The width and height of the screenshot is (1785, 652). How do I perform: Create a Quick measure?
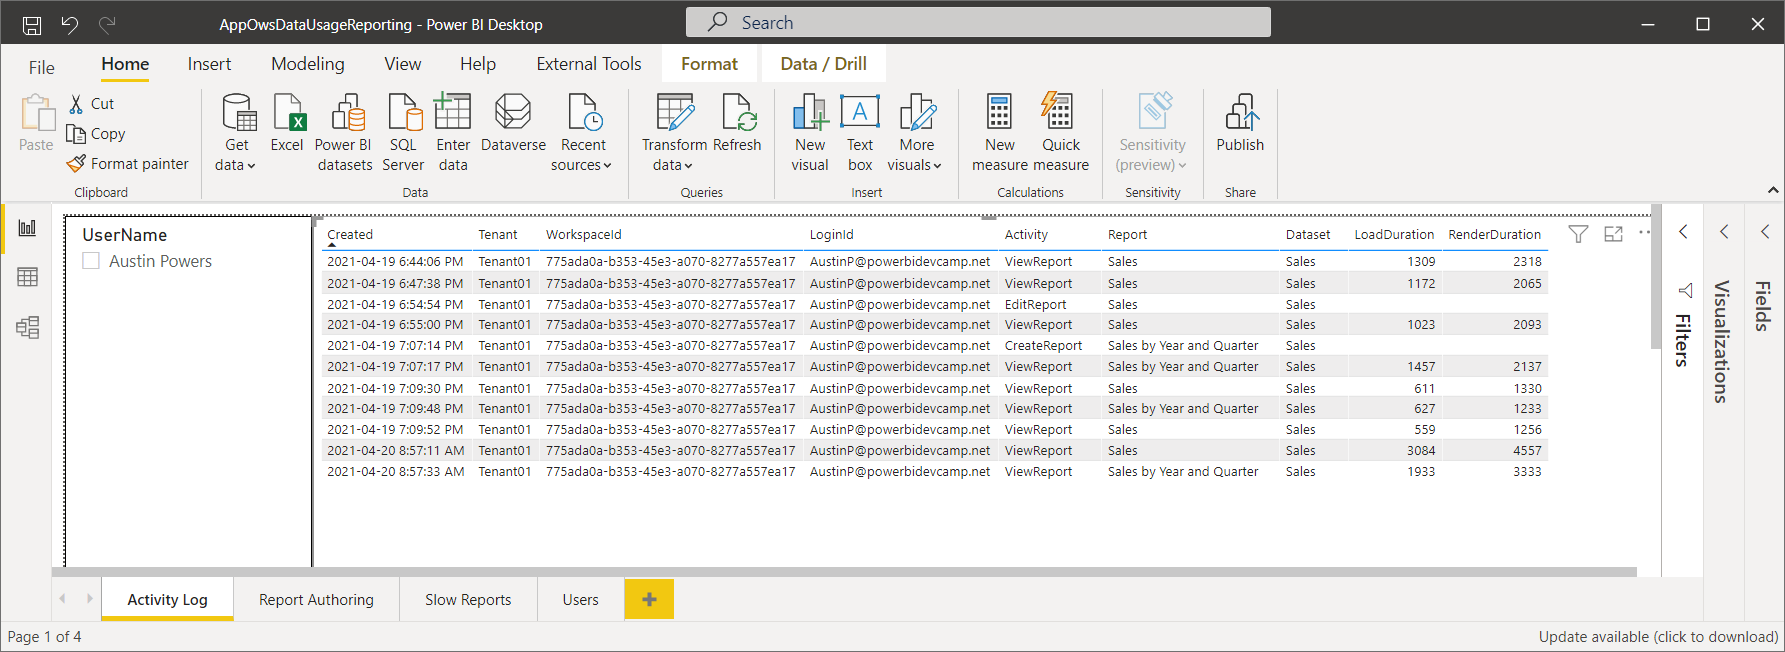point(1061,133)
